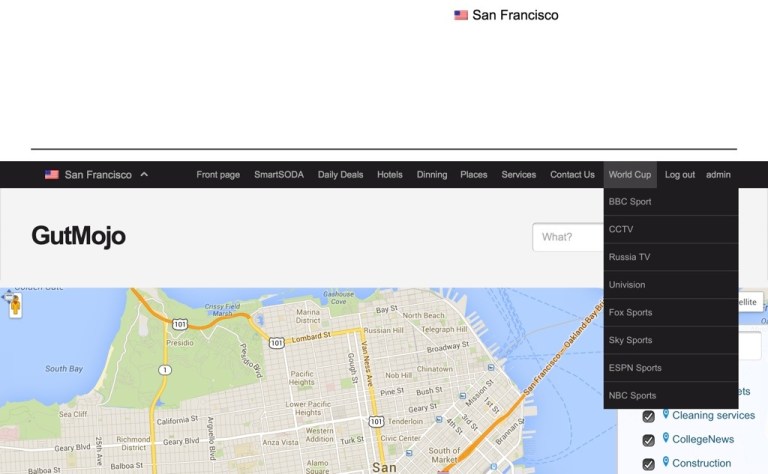Select Univision from the dropdown list

point(627,285)
